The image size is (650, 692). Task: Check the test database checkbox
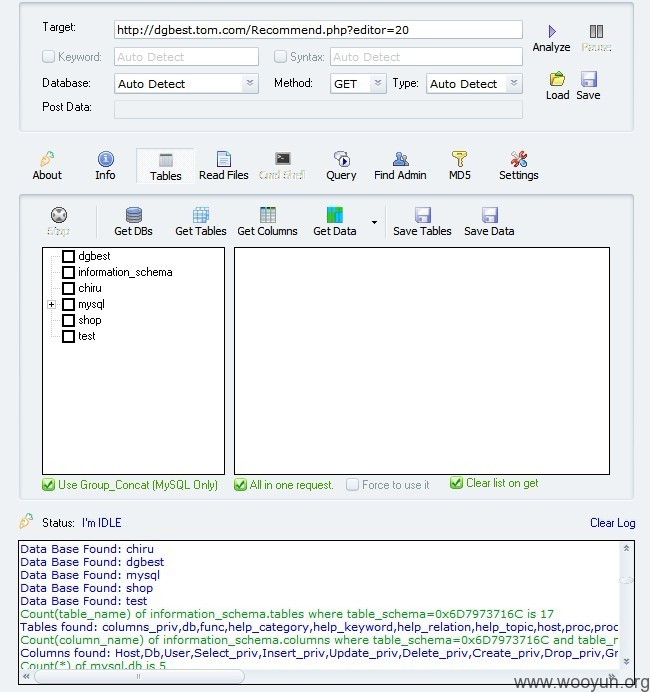click(68, 337)
